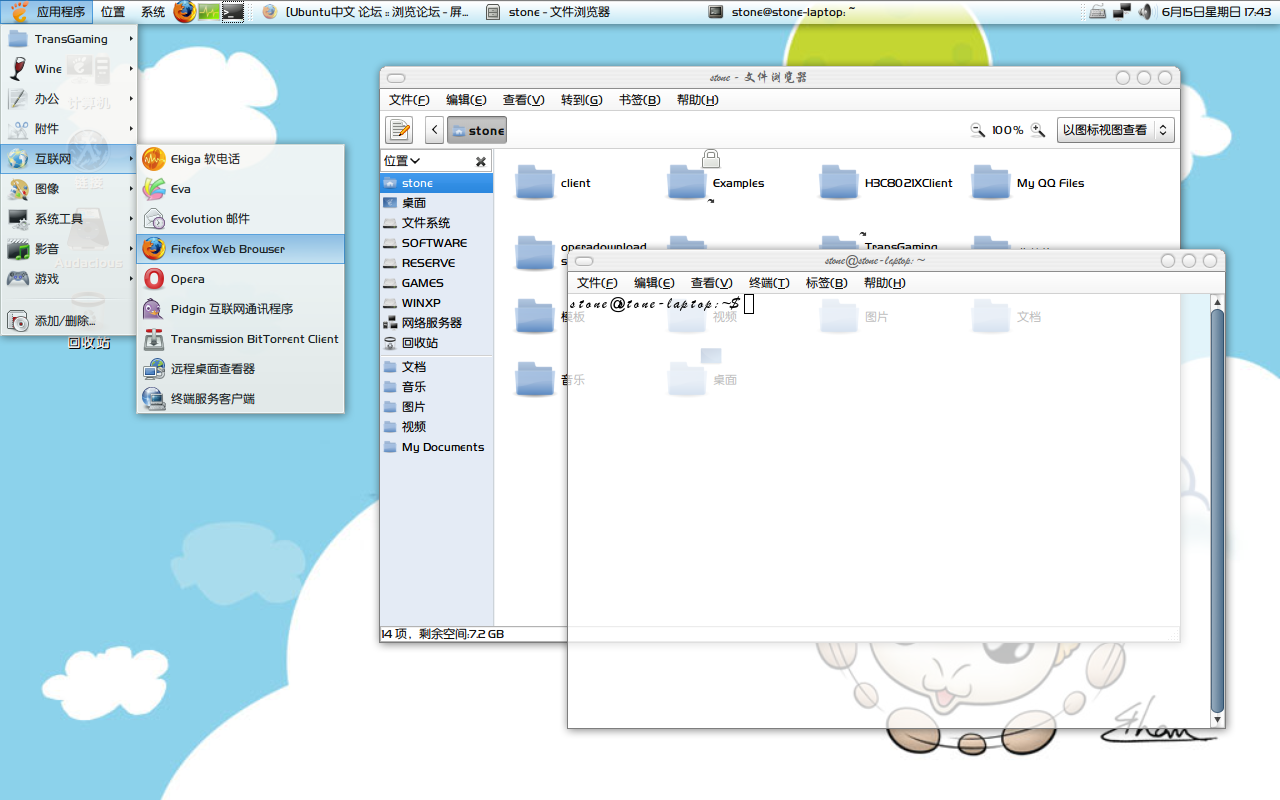Select My Documents bookmark in sidebar

pyautogui.click(x=437, y=447)
